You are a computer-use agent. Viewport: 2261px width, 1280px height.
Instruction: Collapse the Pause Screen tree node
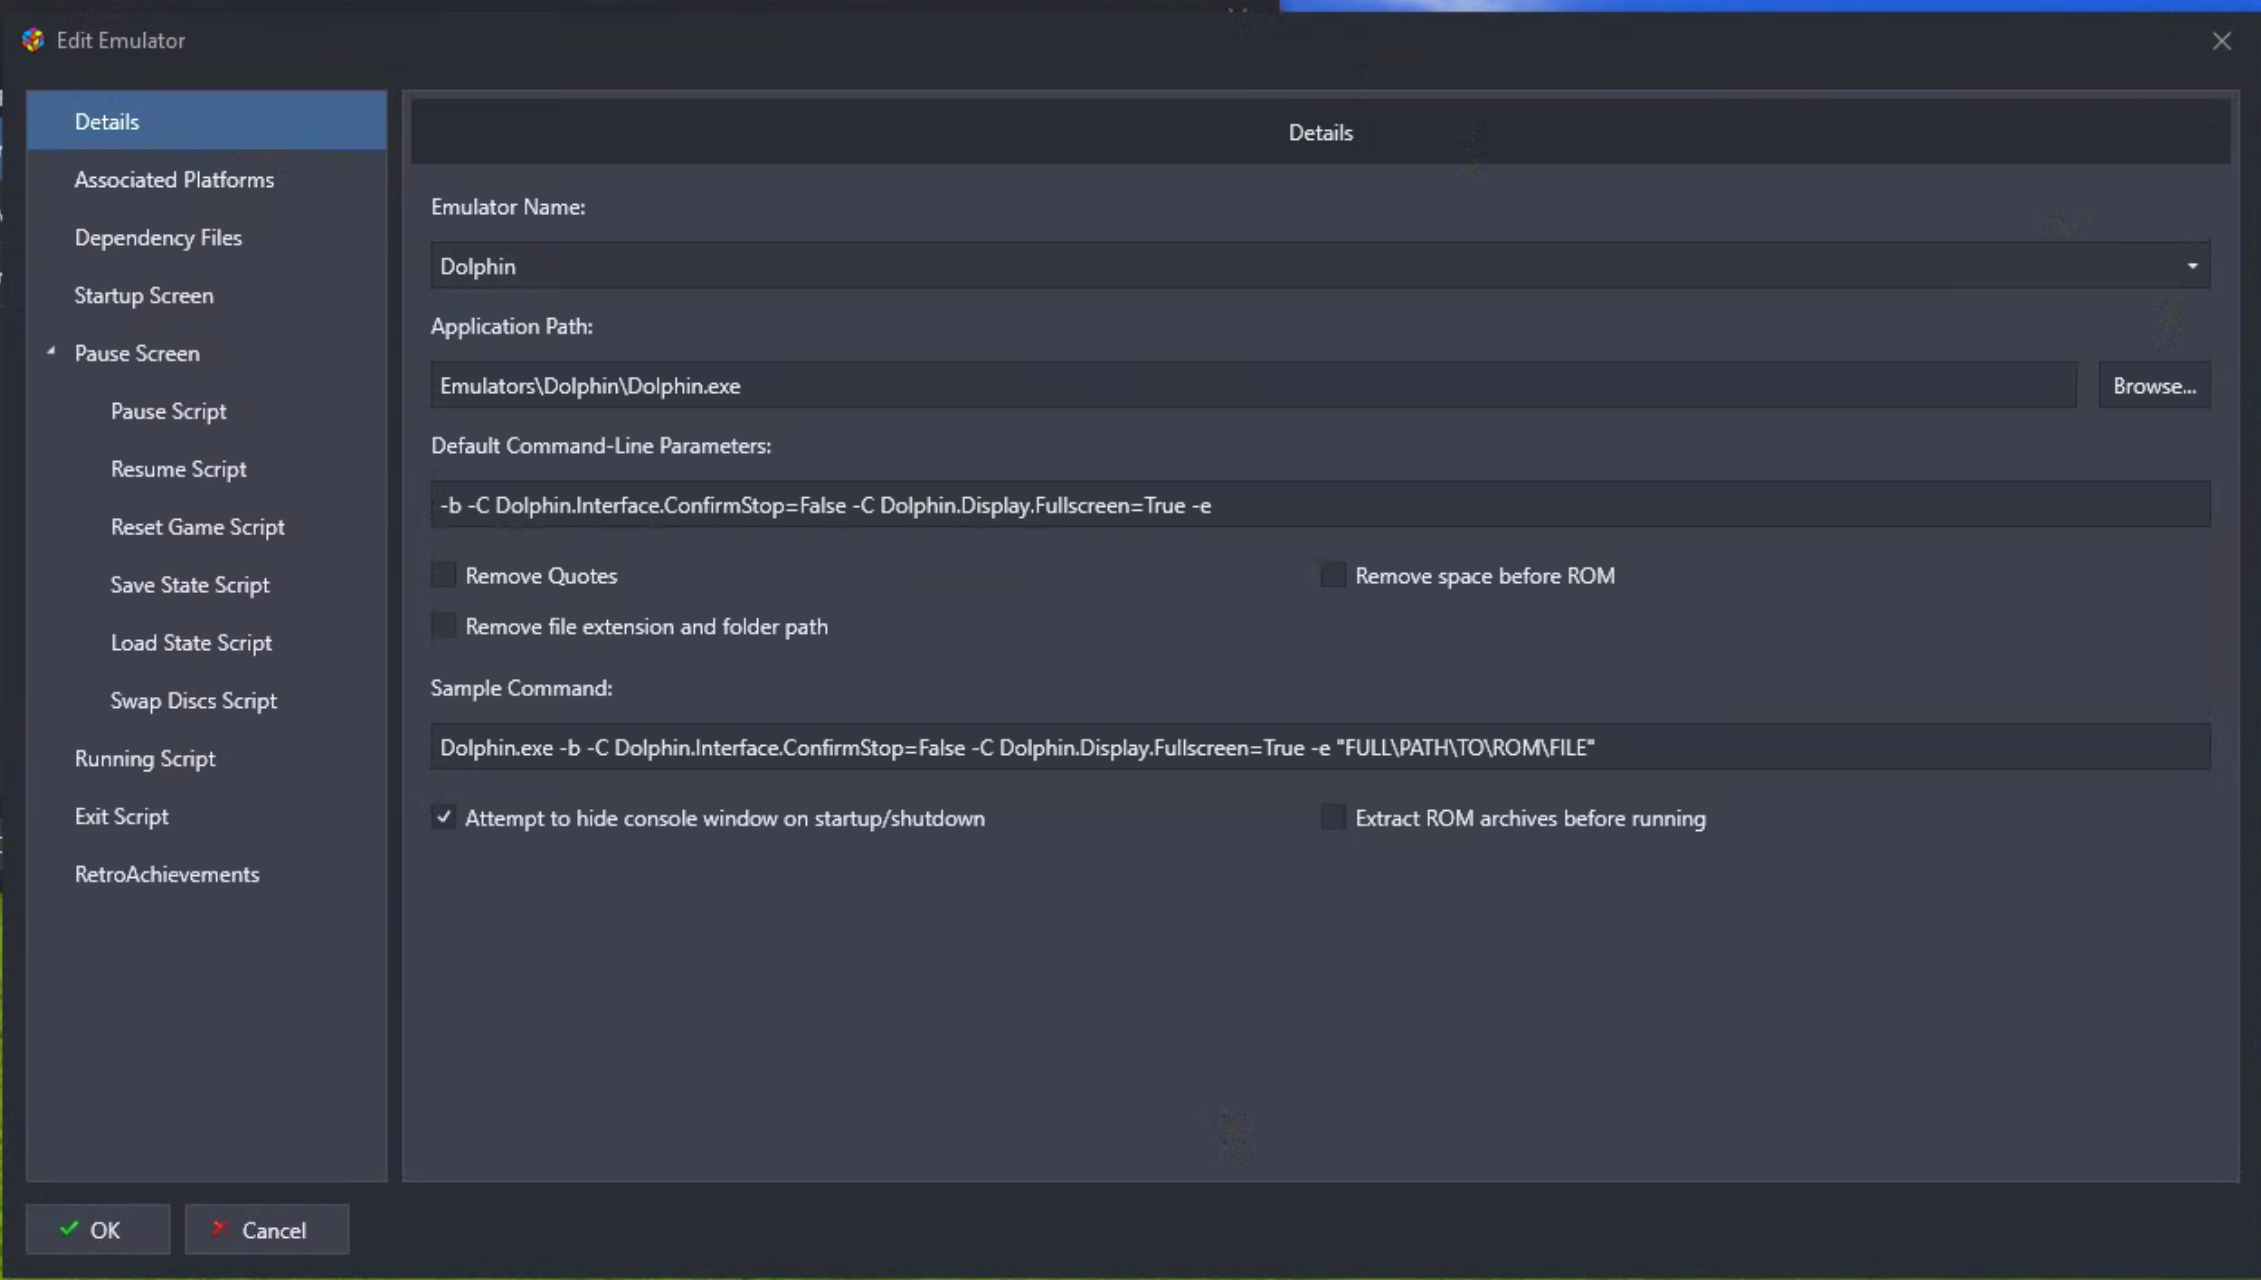(x=51, y=352)
